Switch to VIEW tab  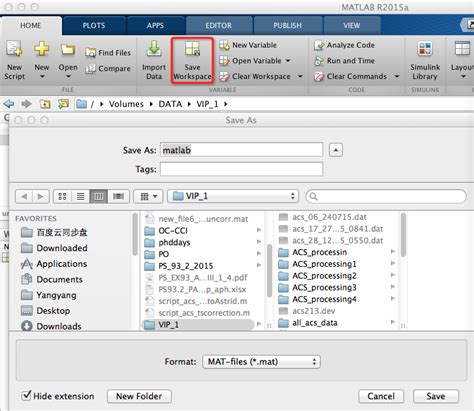coord(352,26)
